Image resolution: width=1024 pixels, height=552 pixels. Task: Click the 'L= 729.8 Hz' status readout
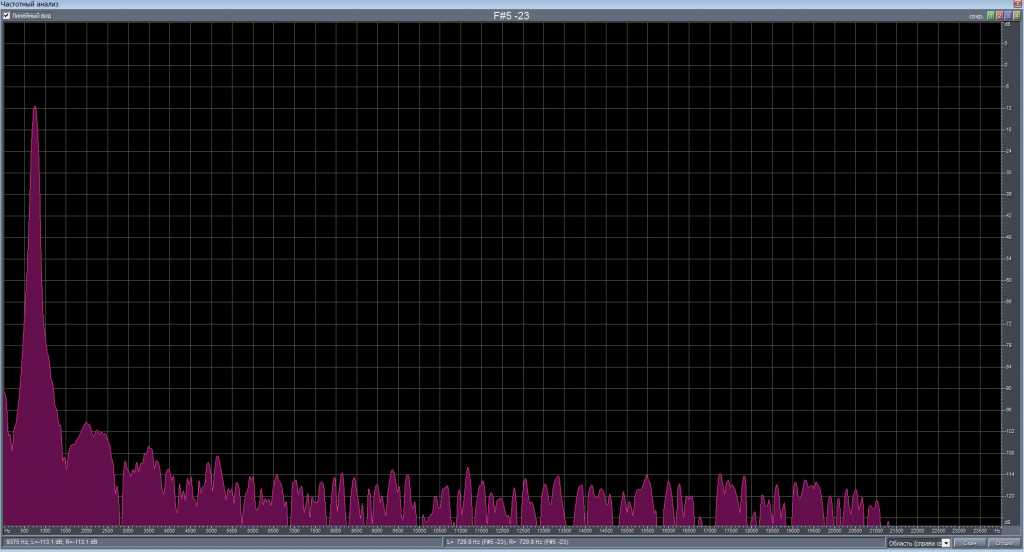pos(507,542)
